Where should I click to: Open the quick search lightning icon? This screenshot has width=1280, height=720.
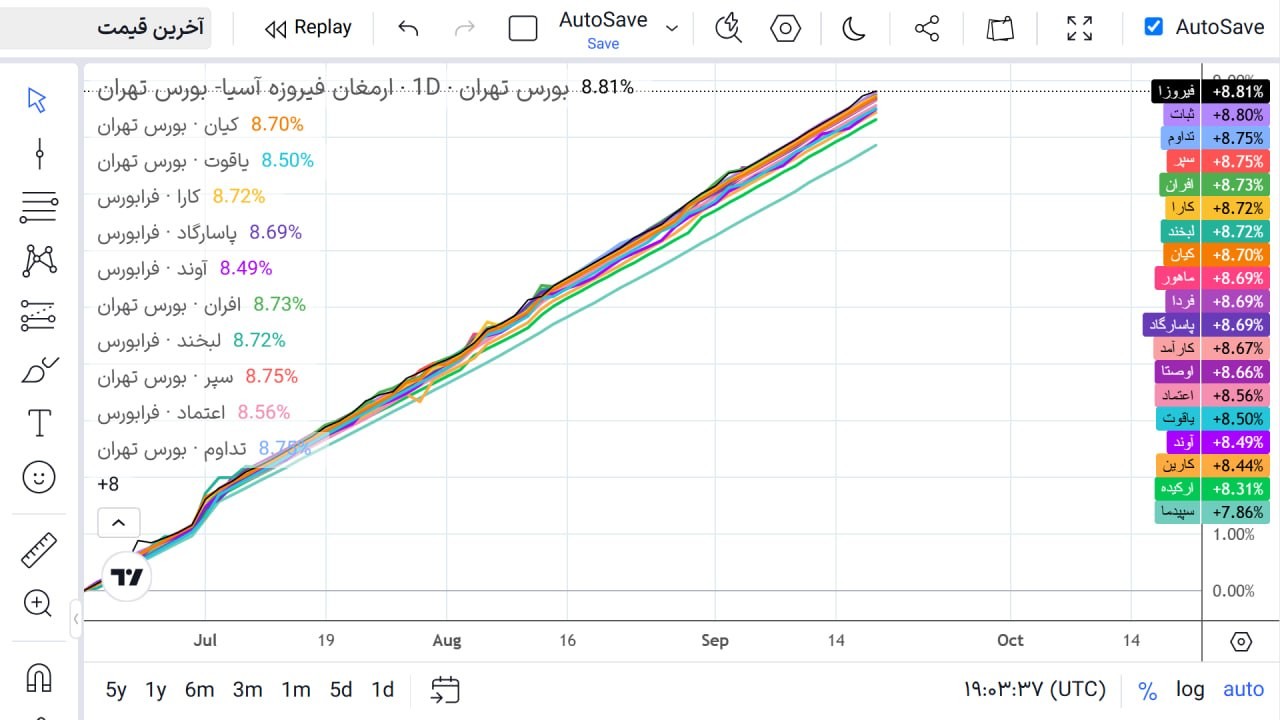pos(728,28)
